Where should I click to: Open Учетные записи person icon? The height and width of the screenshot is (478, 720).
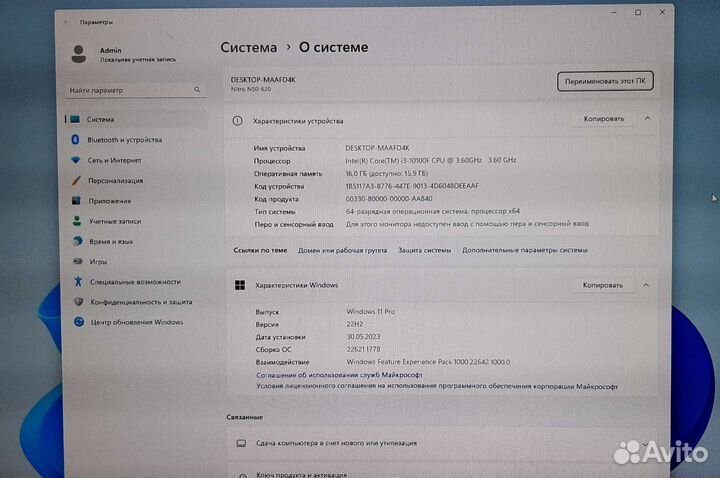[77, 221]
